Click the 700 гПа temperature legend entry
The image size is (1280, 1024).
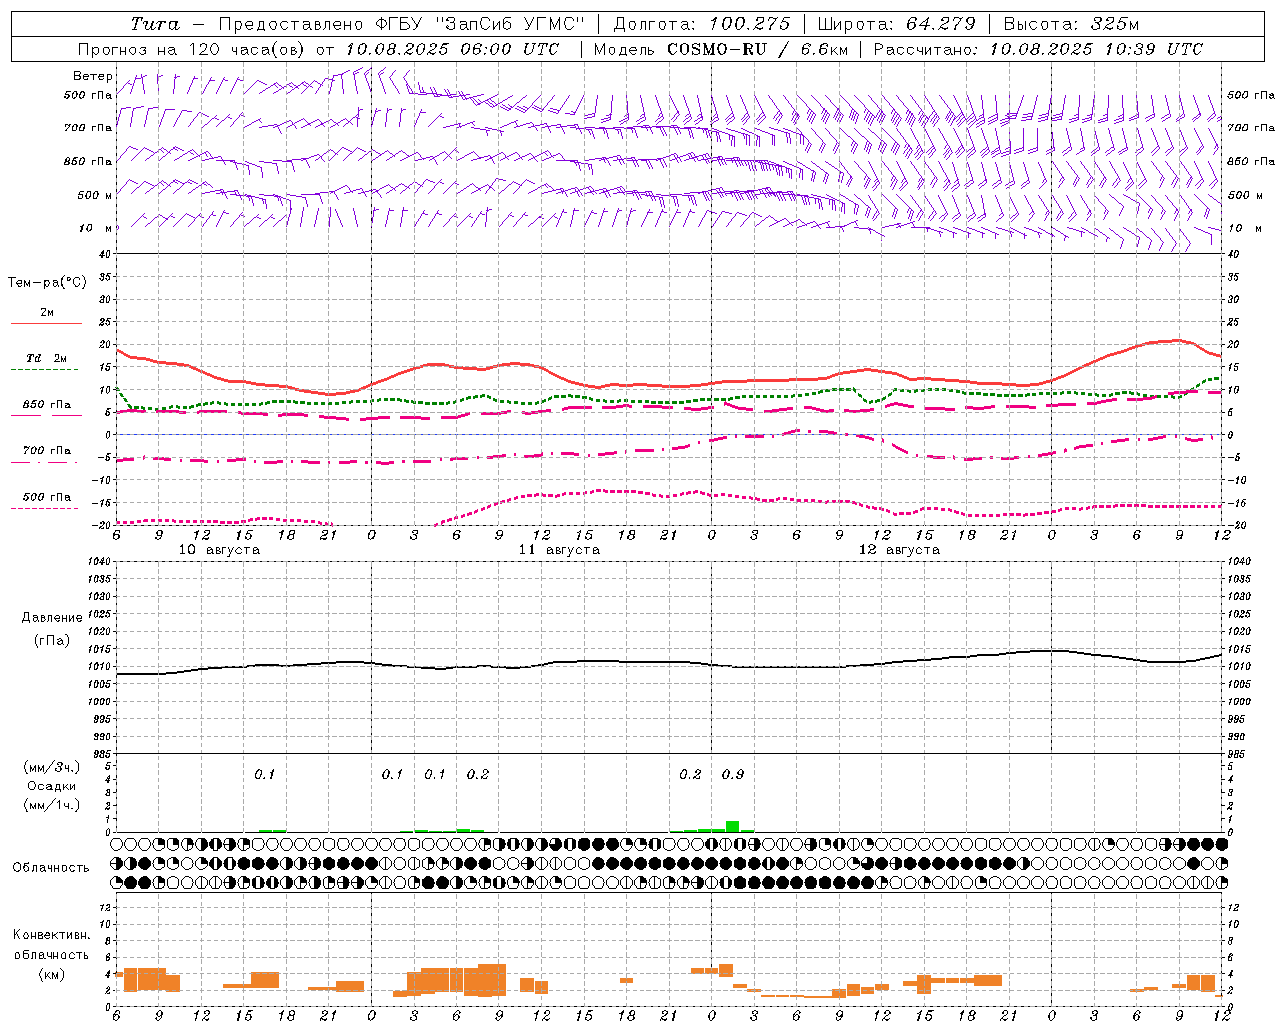47,451
